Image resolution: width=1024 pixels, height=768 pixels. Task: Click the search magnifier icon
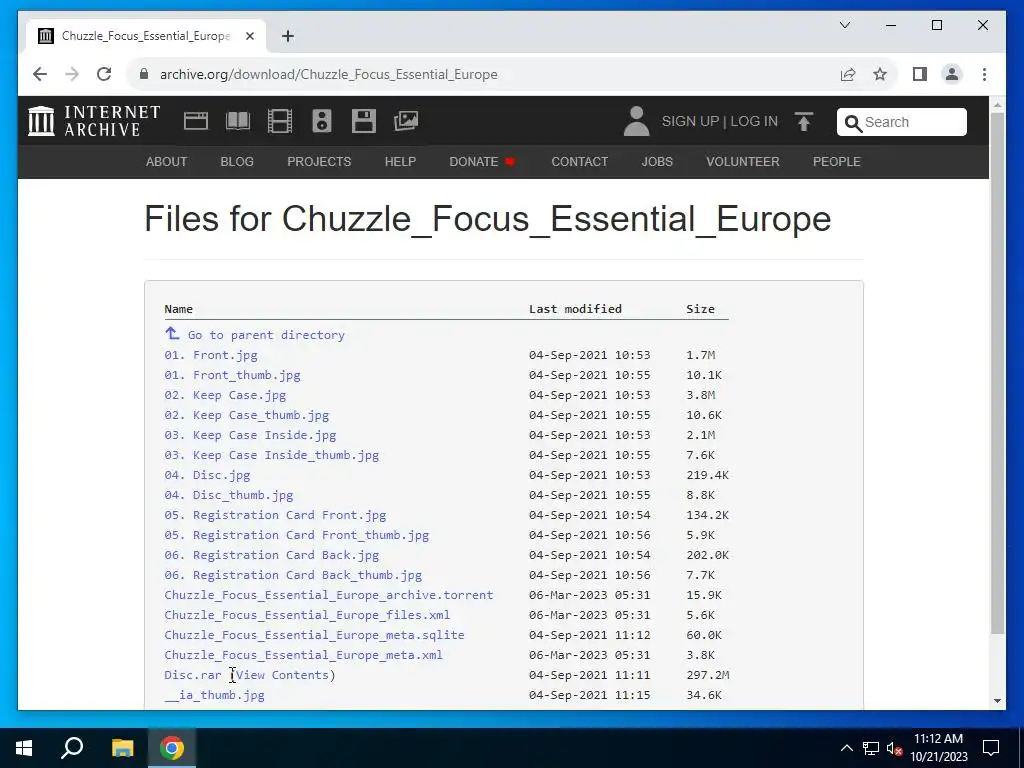pos(853,123)
